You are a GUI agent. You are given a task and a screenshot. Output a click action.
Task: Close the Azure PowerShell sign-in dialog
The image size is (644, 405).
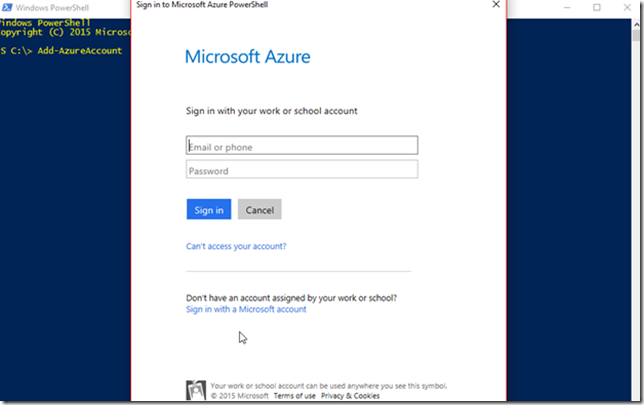point(496,5)
